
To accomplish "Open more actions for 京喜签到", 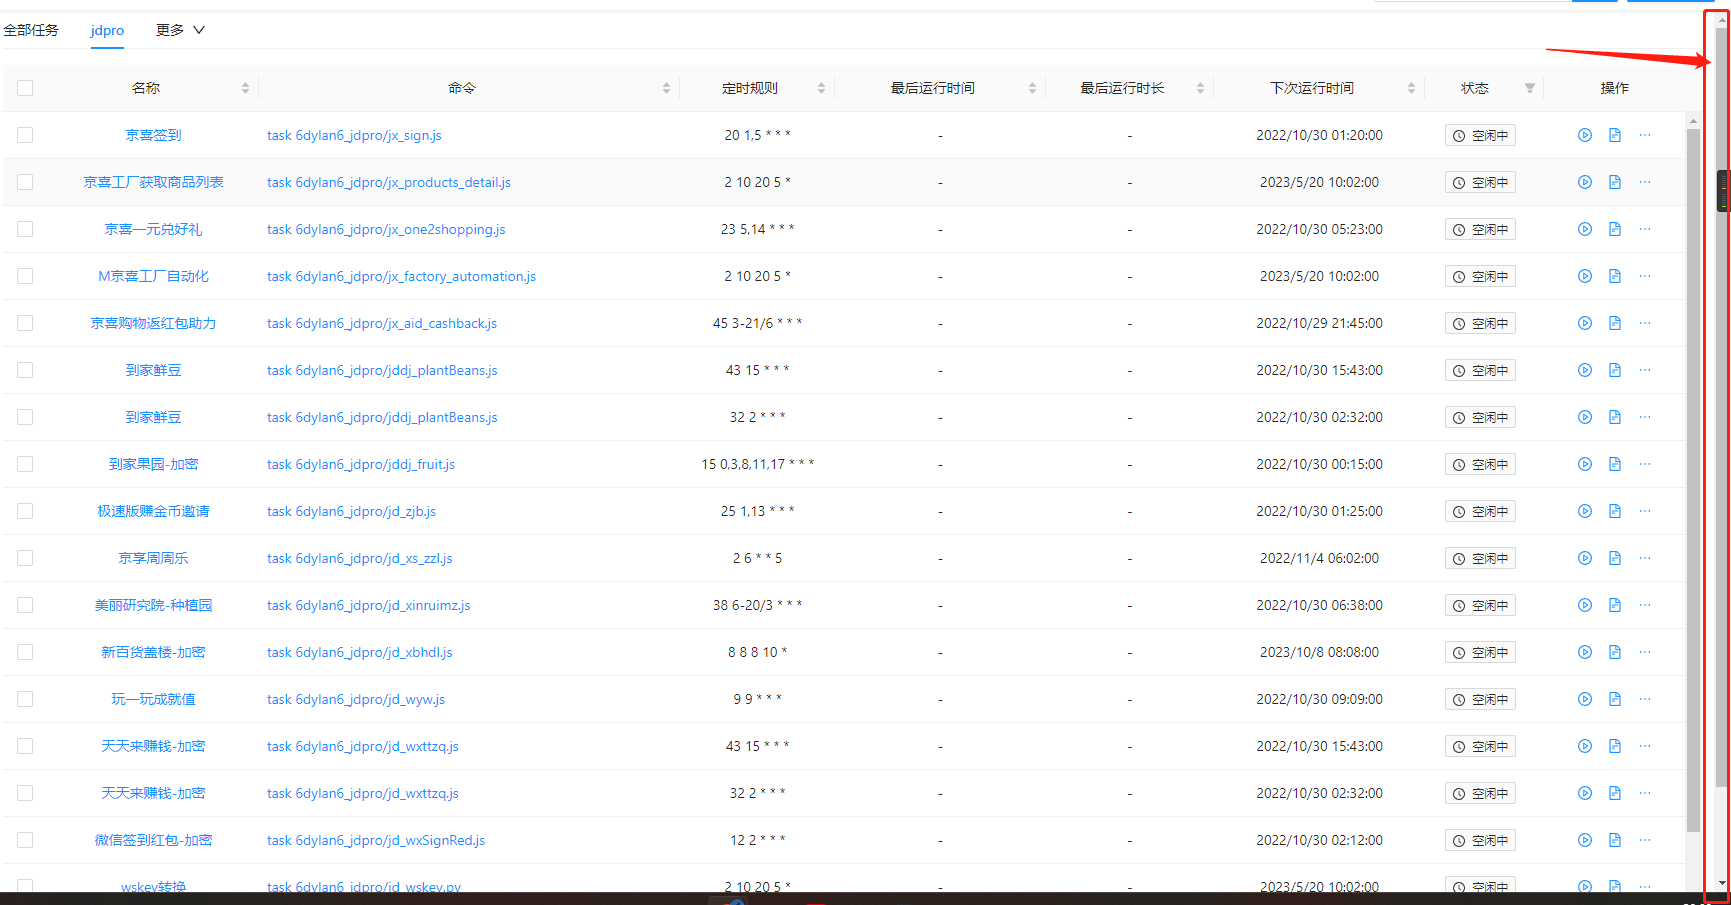I will 1645,135.
